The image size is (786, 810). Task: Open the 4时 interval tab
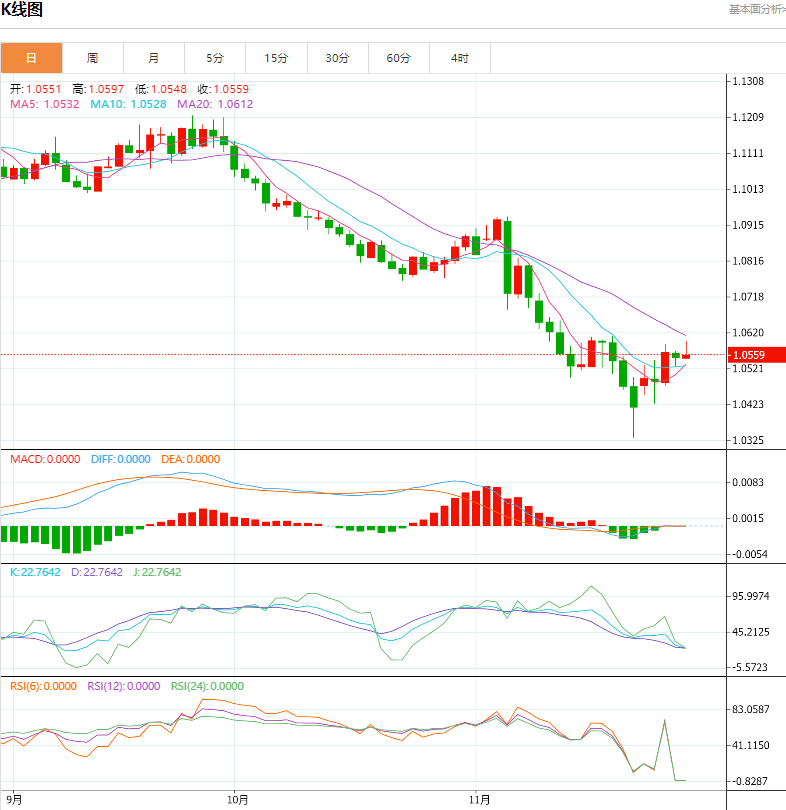coord(460,58)
